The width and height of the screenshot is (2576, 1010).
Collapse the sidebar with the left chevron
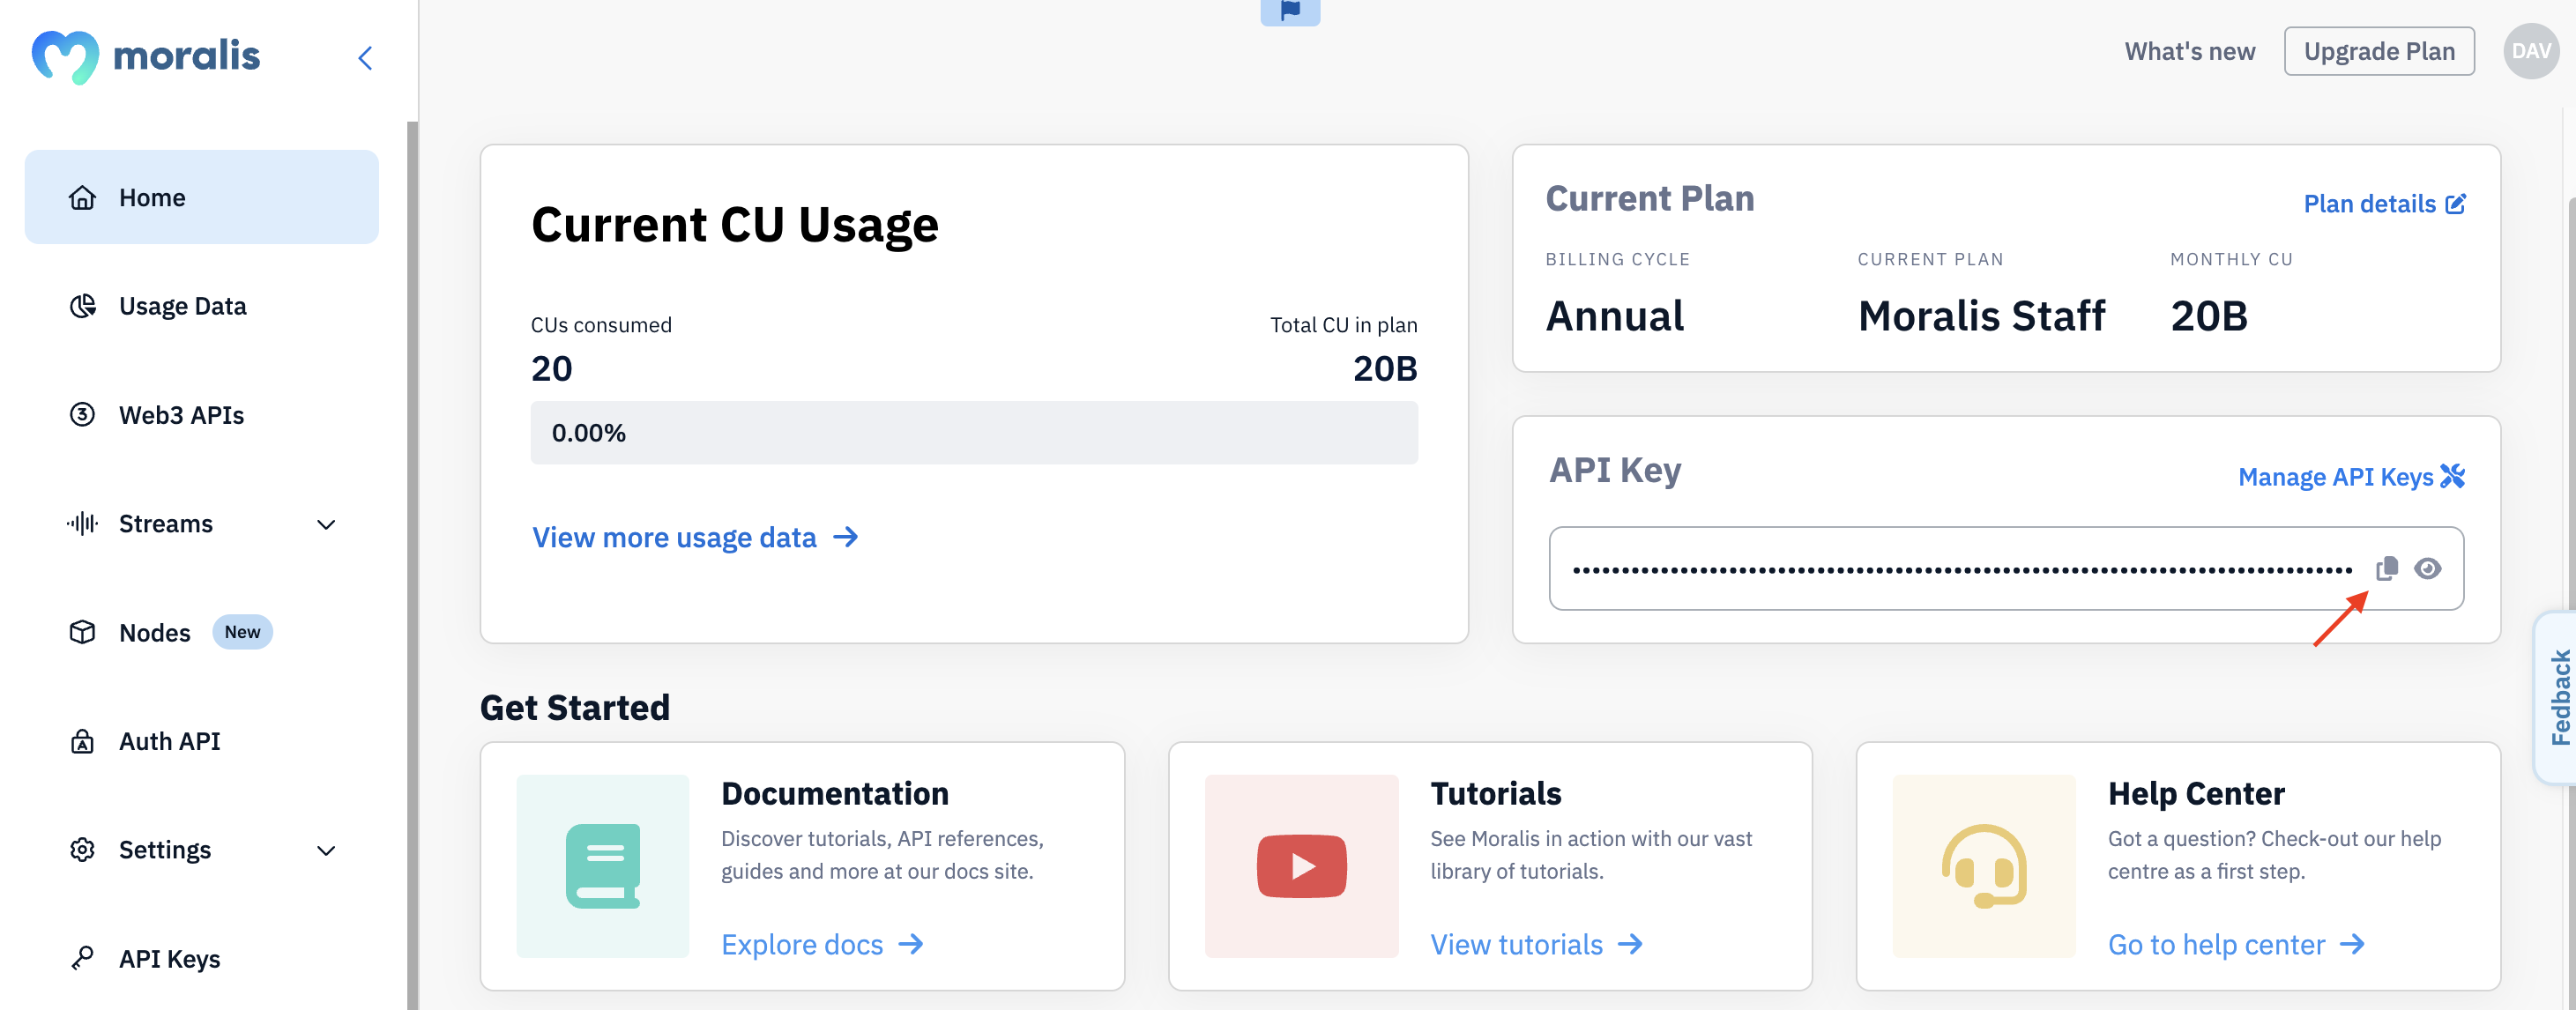[365, 58]
